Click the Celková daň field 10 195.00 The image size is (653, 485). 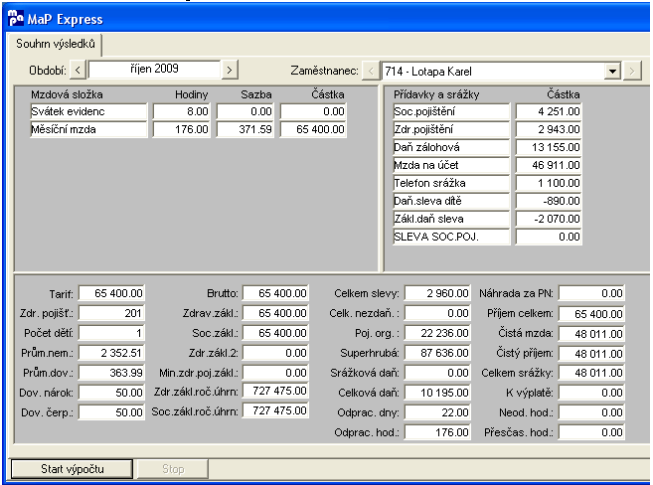pyautogui.click(x=437, y=393)
